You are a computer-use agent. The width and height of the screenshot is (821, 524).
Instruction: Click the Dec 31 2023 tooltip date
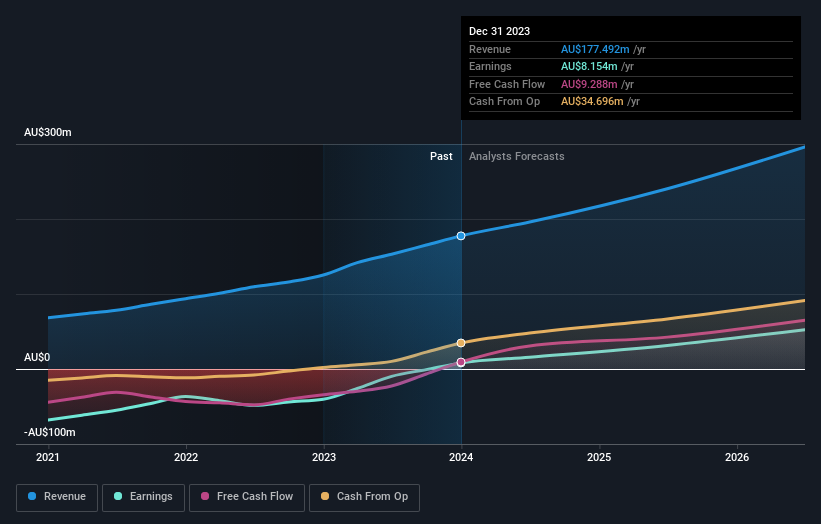(500, 31)
